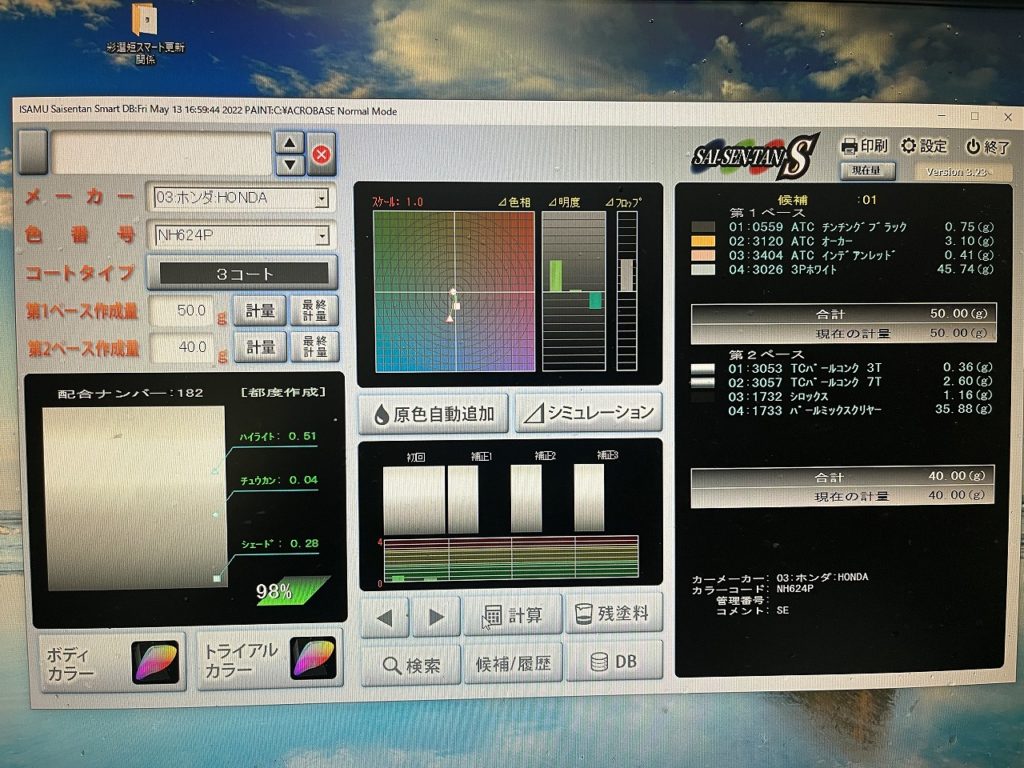The width and height of the screenshot is (1024, 768).
Task: Expand the メーカー HONDA dropdown
Action: [x=321, y=198]
